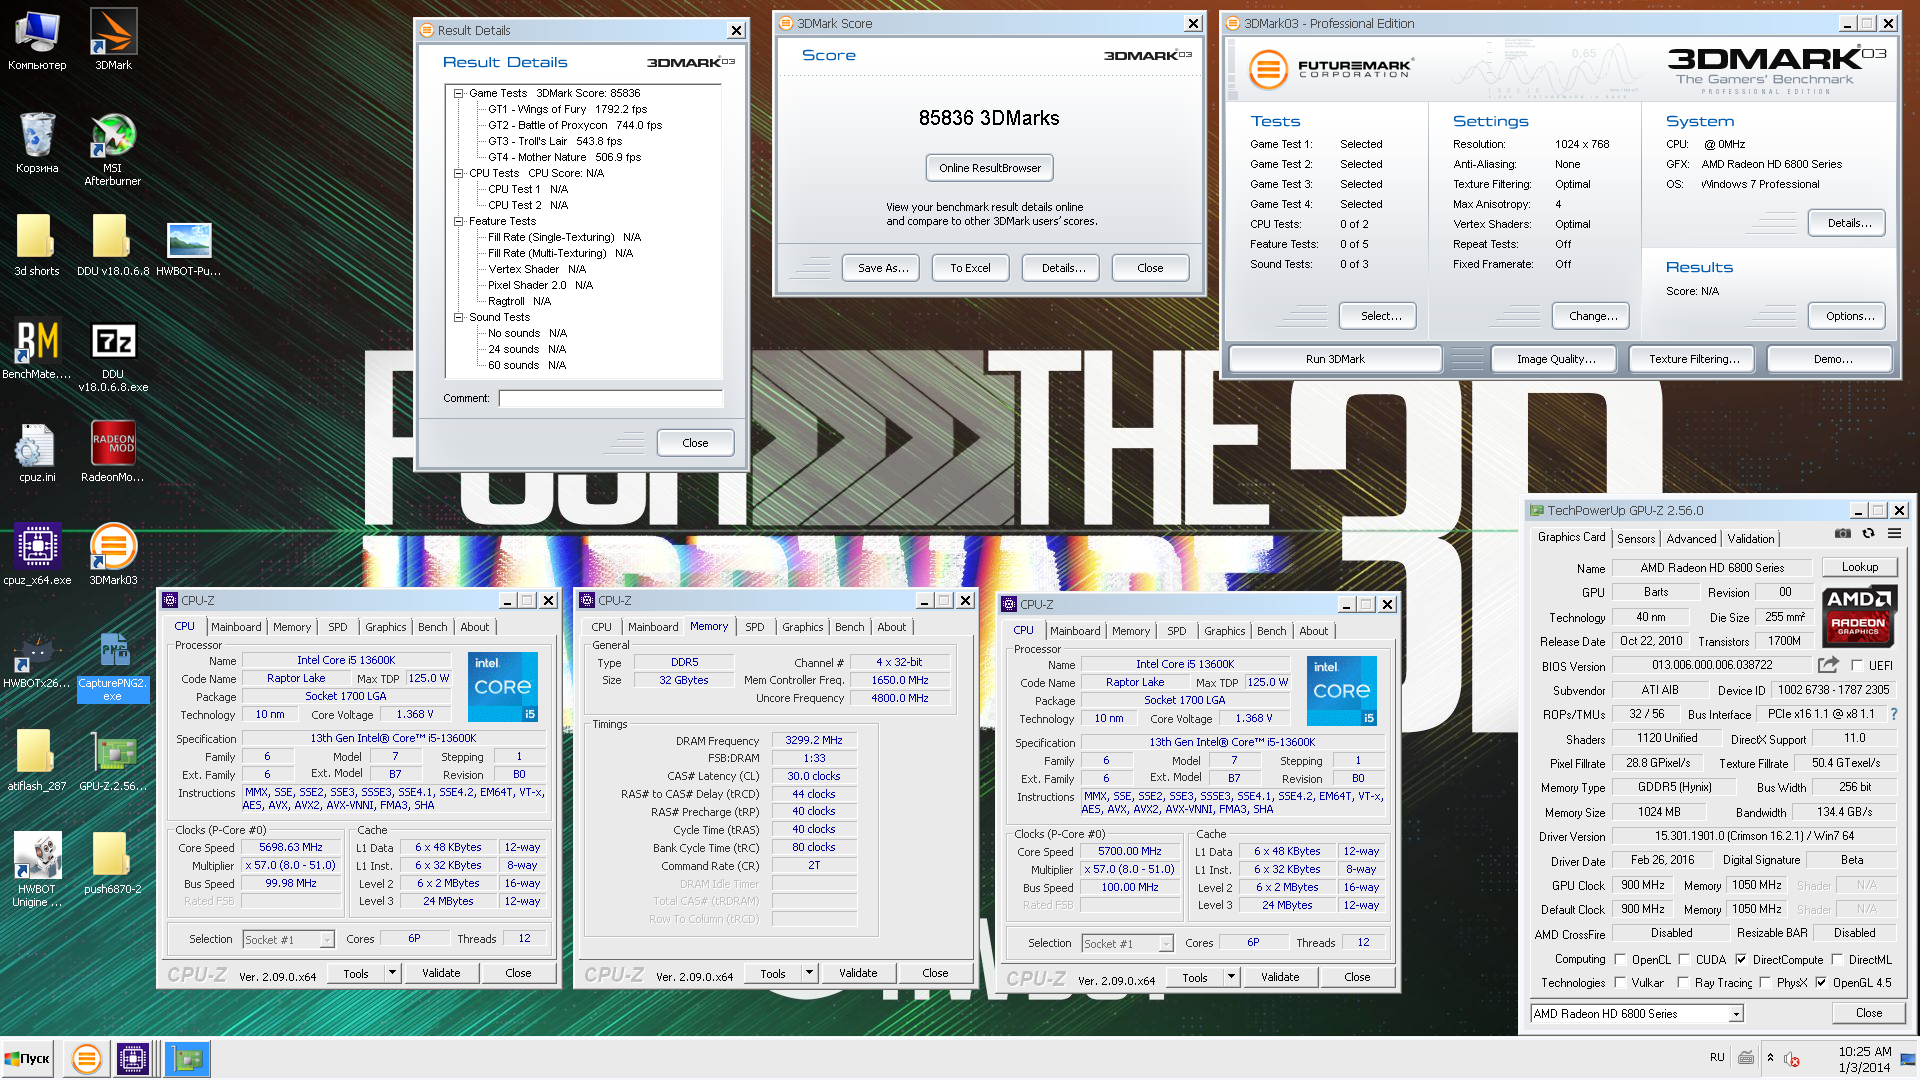Click the 3DMark03 taskbar button
Image resolution: width=1920 pixels, height=1080 pixels.
[87, 1058]
